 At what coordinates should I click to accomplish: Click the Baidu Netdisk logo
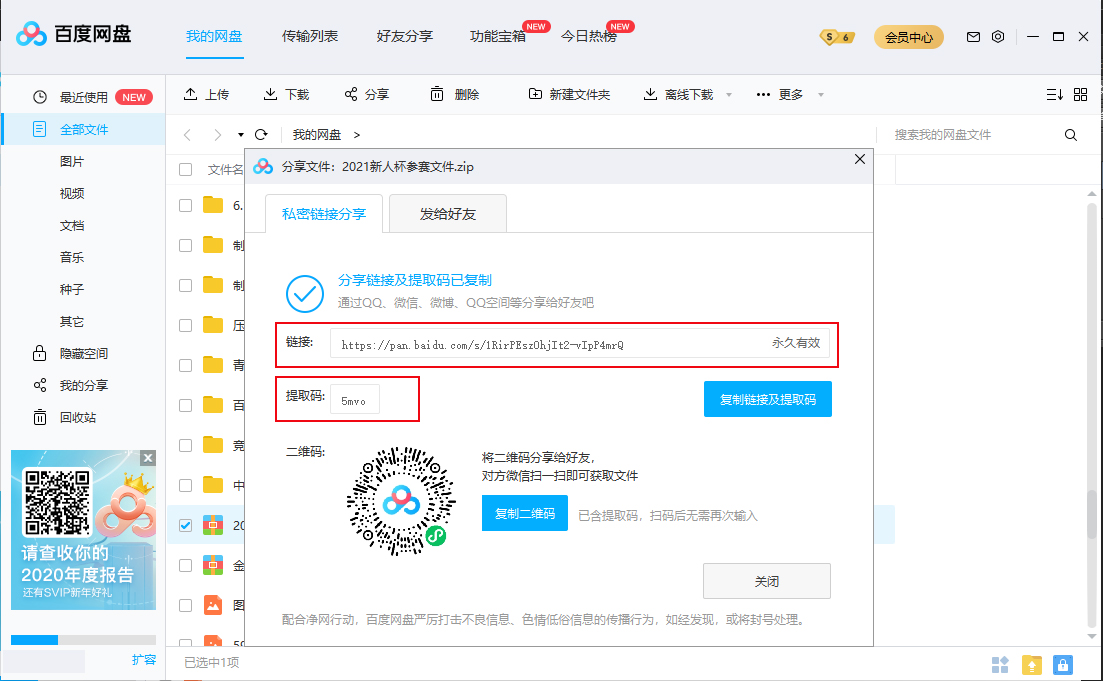(x=74, y=34)
